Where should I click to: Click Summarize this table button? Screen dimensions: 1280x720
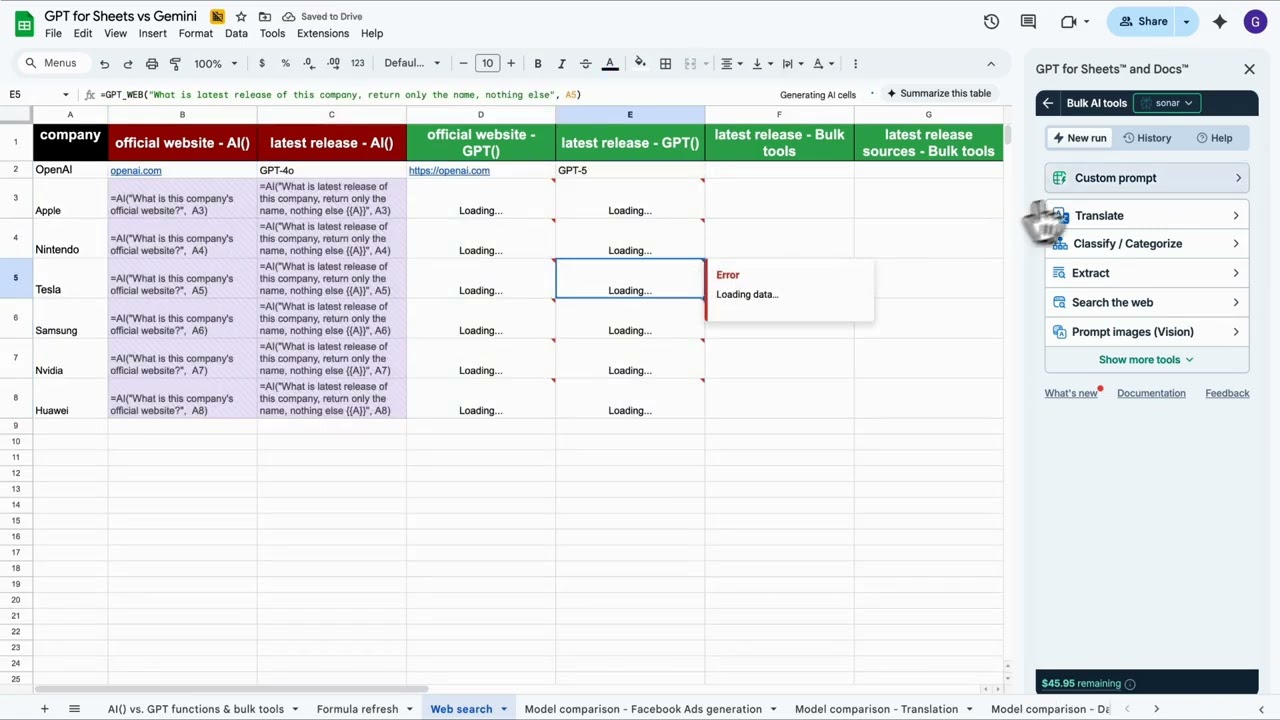pos(939,94)
